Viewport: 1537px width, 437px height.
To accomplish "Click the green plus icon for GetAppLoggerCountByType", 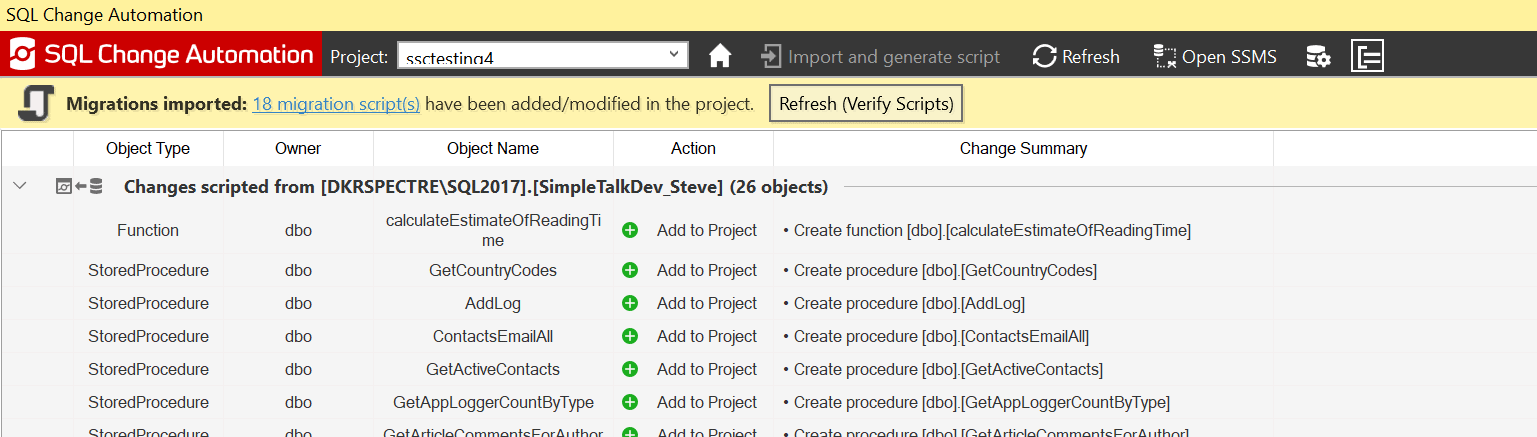I will point(630,402).
